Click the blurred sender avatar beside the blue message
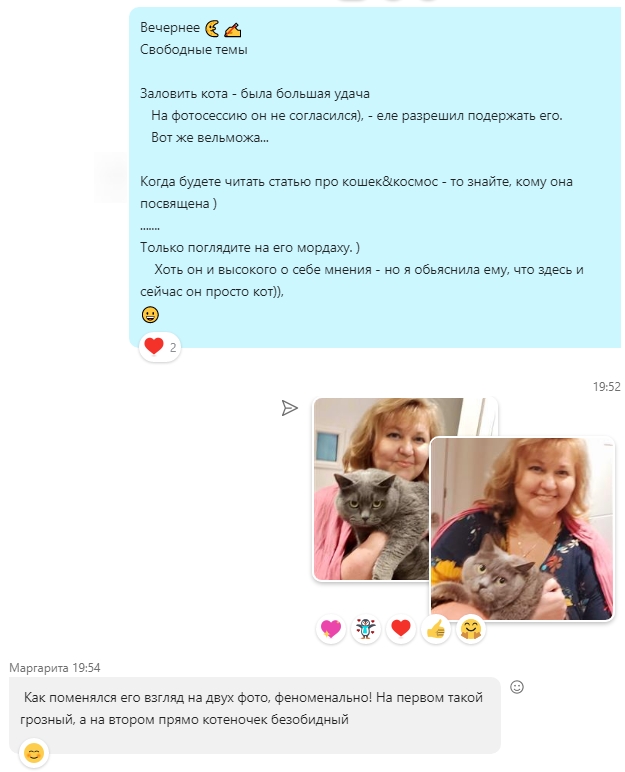Screen dimensions: 625x772 pyautogui.click(x=111, y=177)
